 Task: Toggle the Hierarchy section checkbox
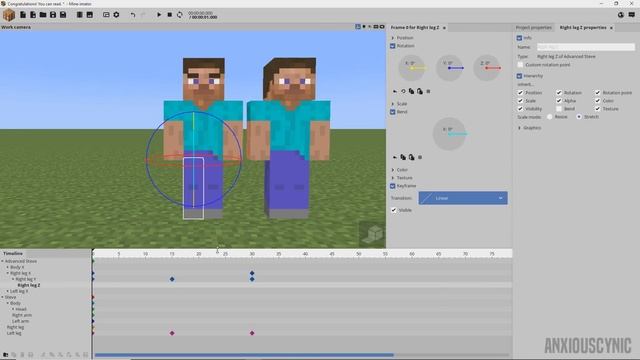(x=519, y=76)
